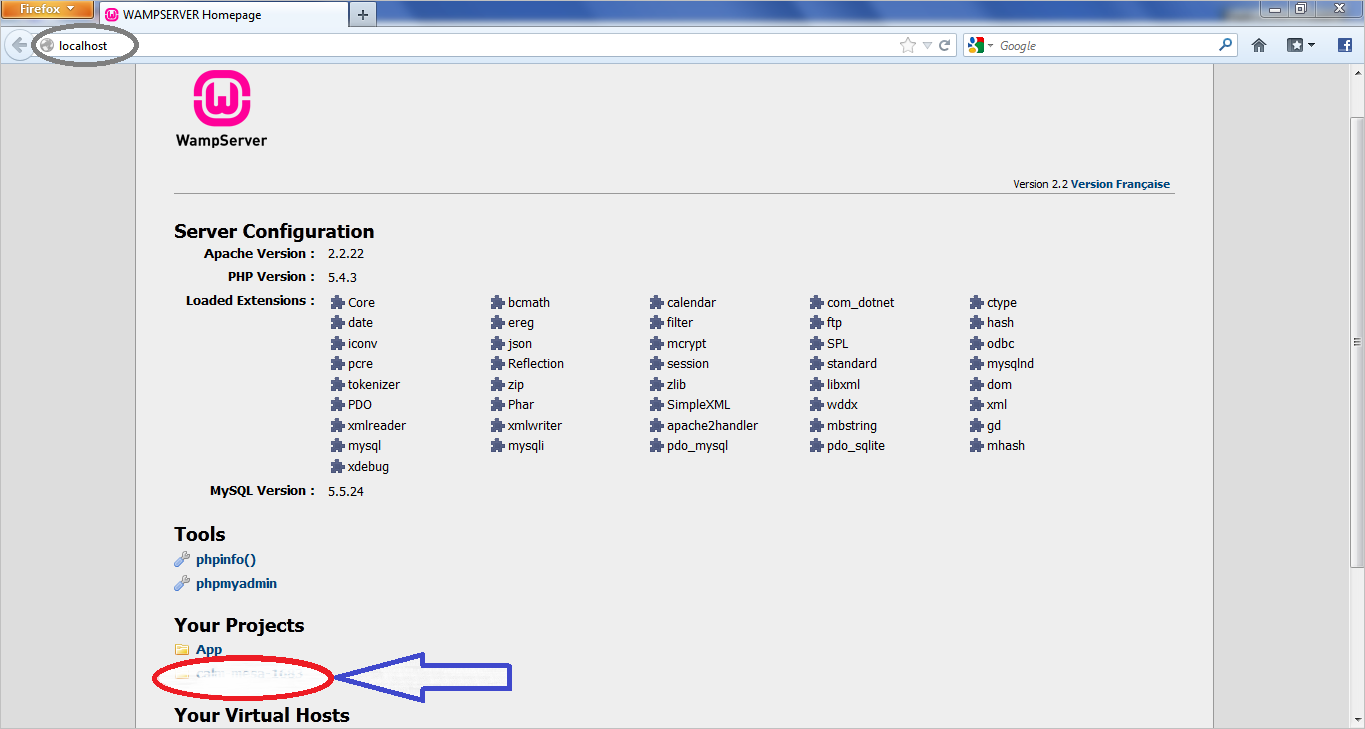The height and width of the screenshot is (729, 1365).
Task: Click the apache2handler extension text
Action: coord(712,426)
